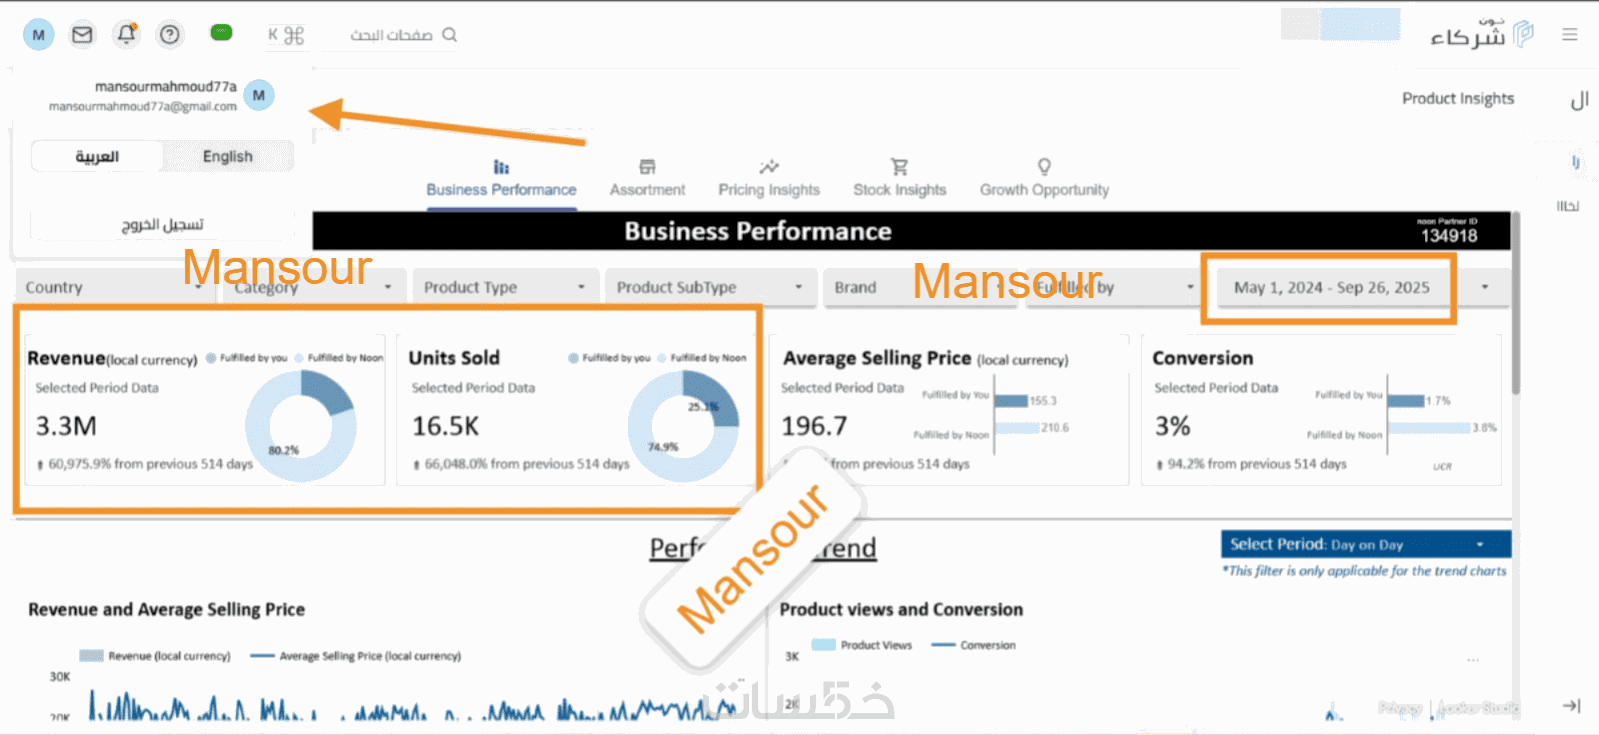Open the mail inbox icon
Viewport: 1599px width, 735px height.
tap(82, 35)
